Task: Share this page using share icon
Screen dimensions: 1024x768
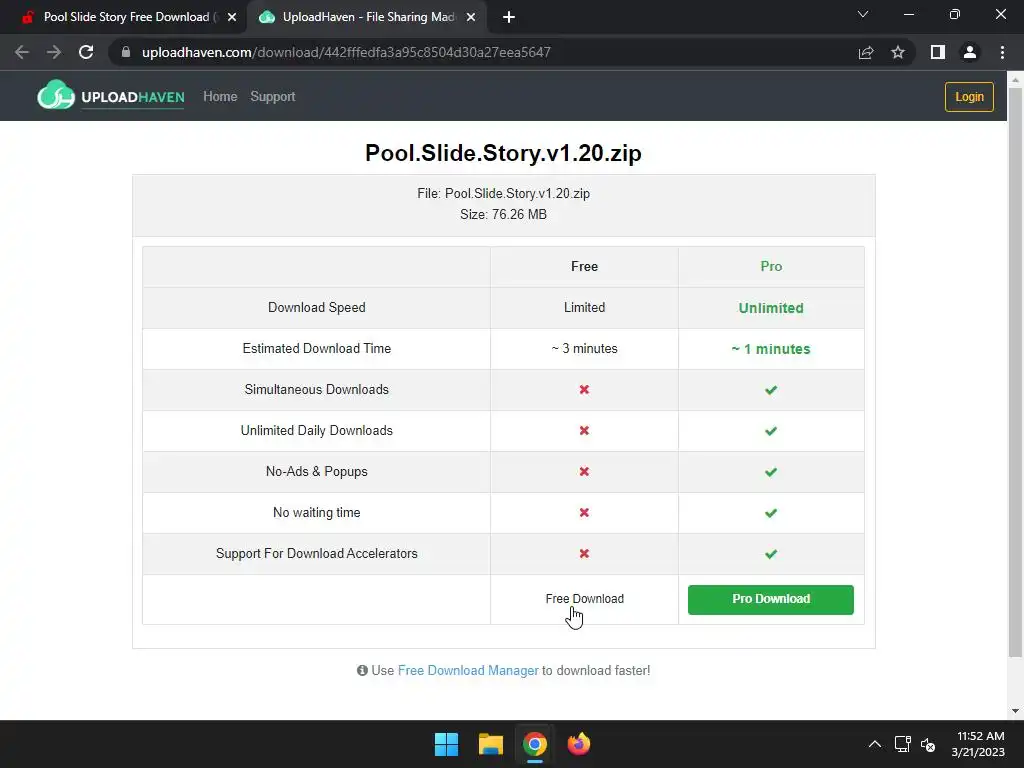Action: (866, 52)
